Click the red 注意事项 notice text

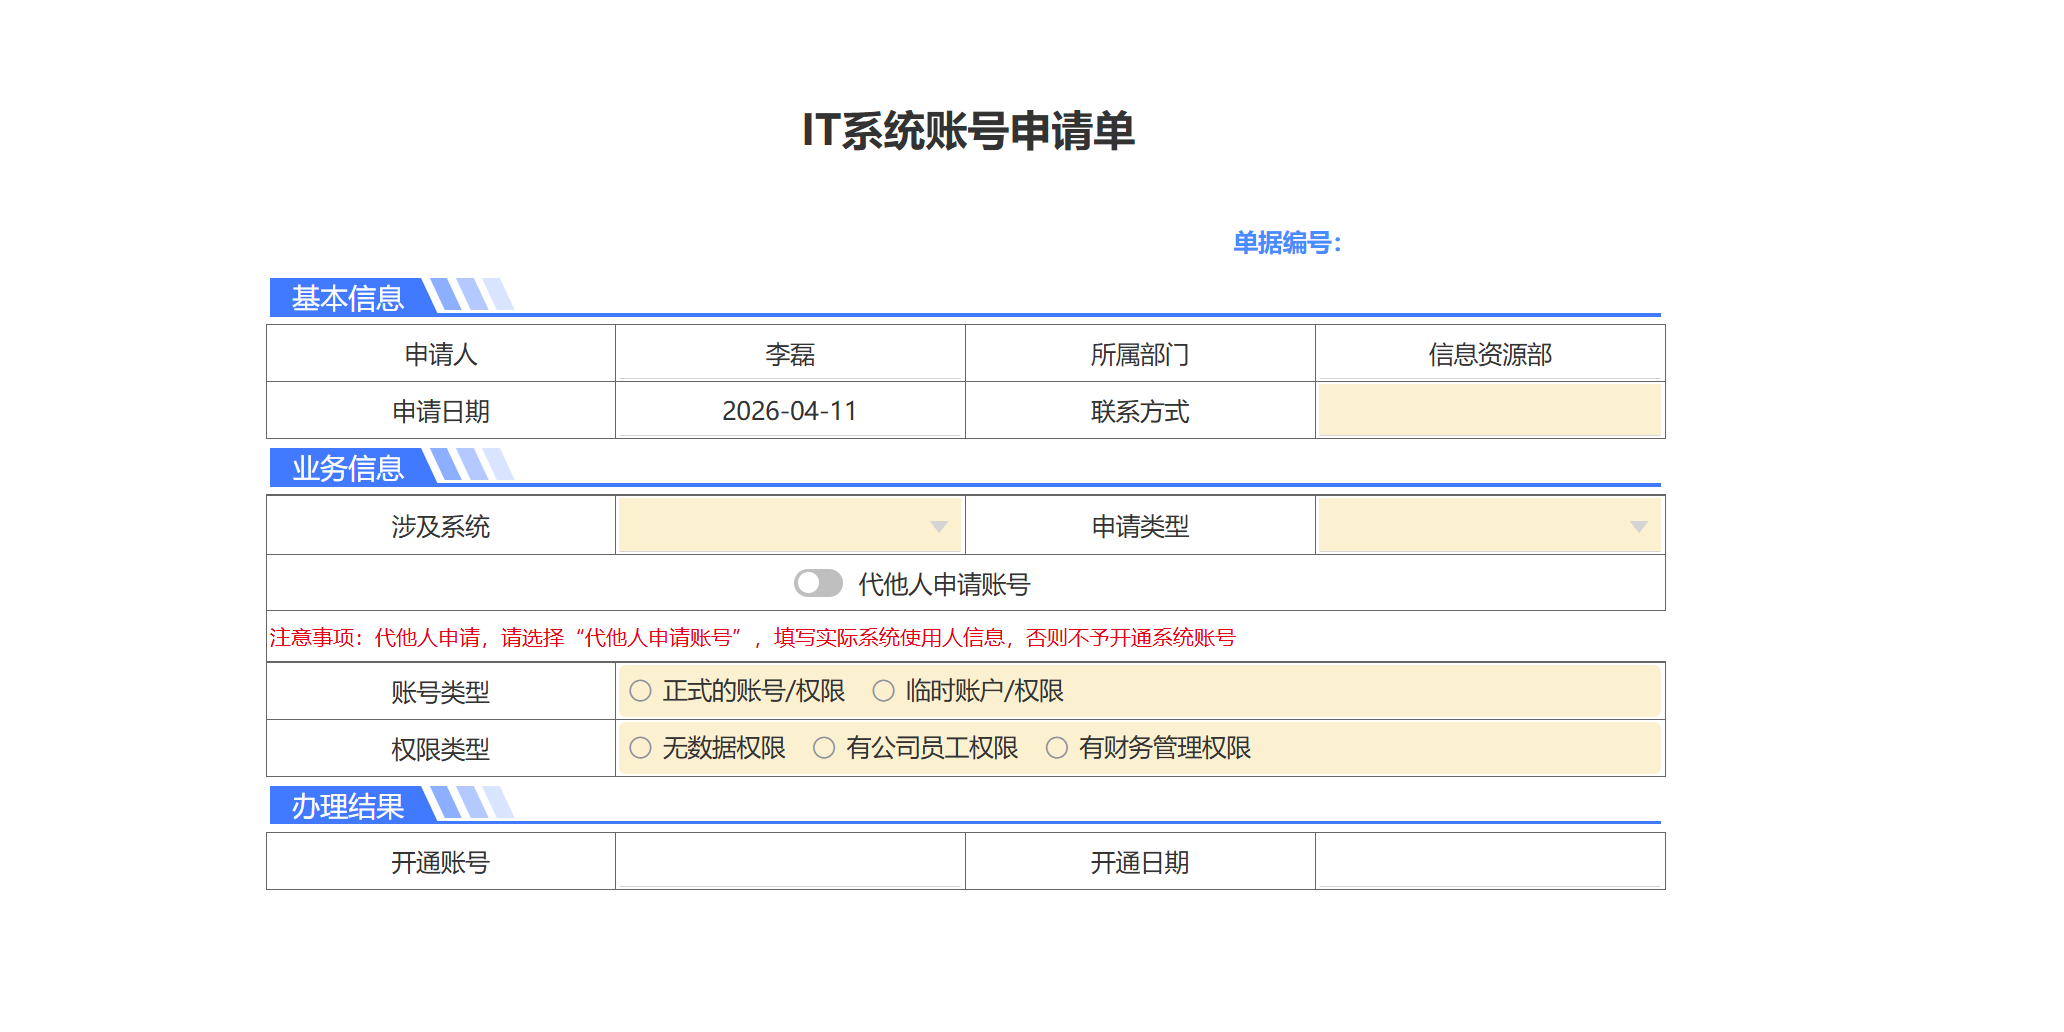(x=751, y=638)
